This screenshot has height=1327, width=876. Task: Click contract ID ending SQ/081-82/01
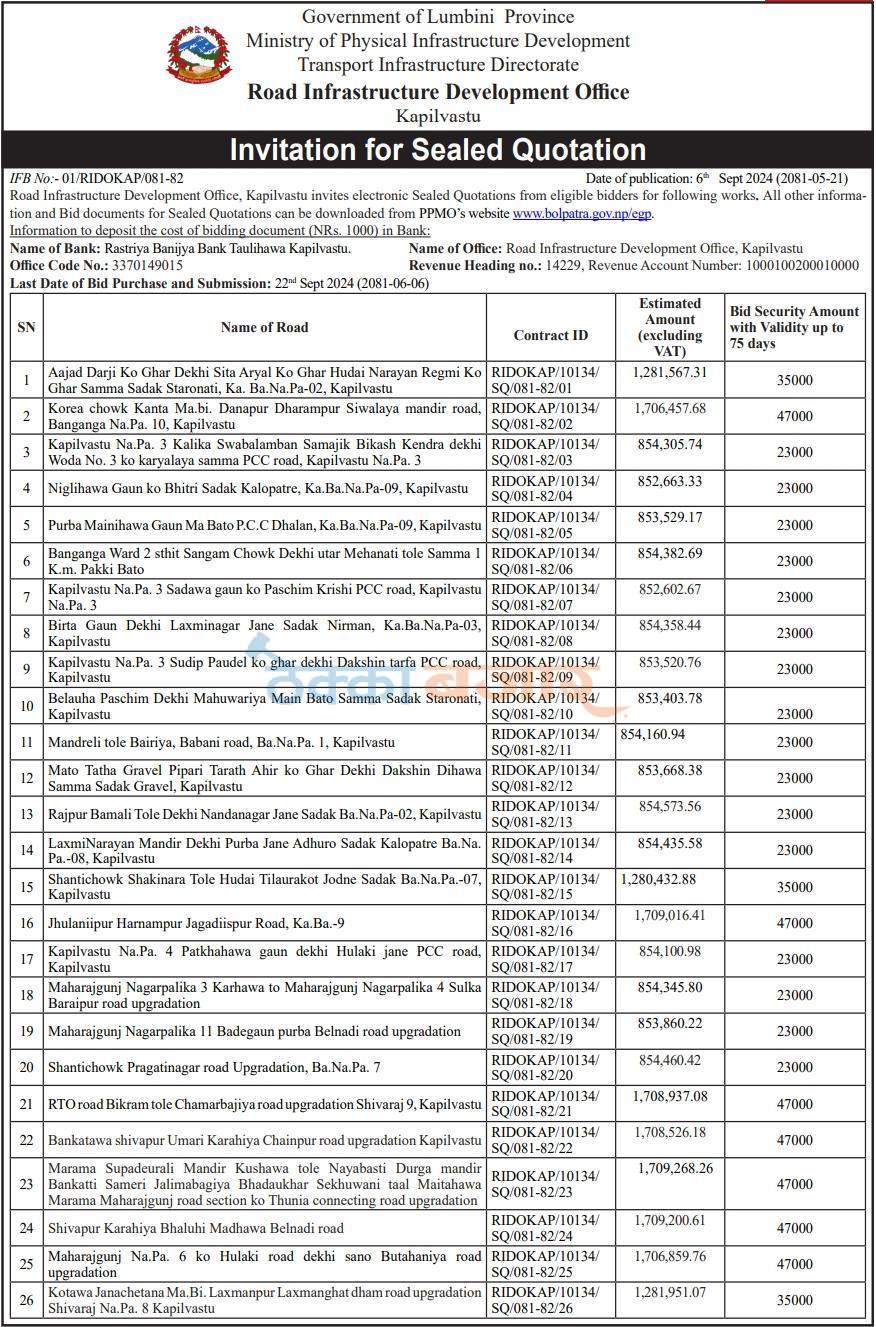pos(546,380)
